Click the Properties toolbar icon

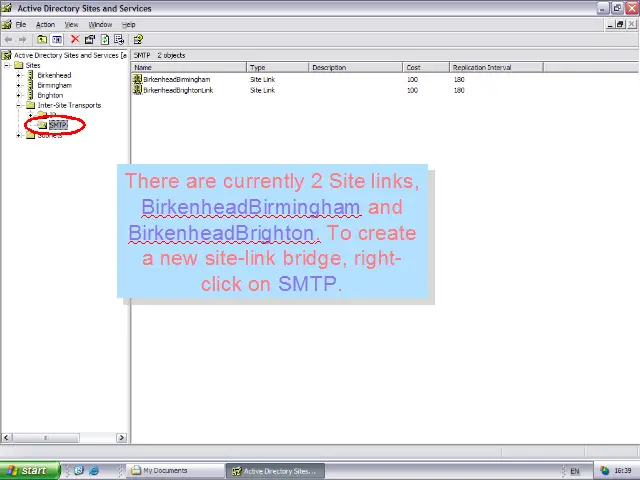[x=89, y=40]
